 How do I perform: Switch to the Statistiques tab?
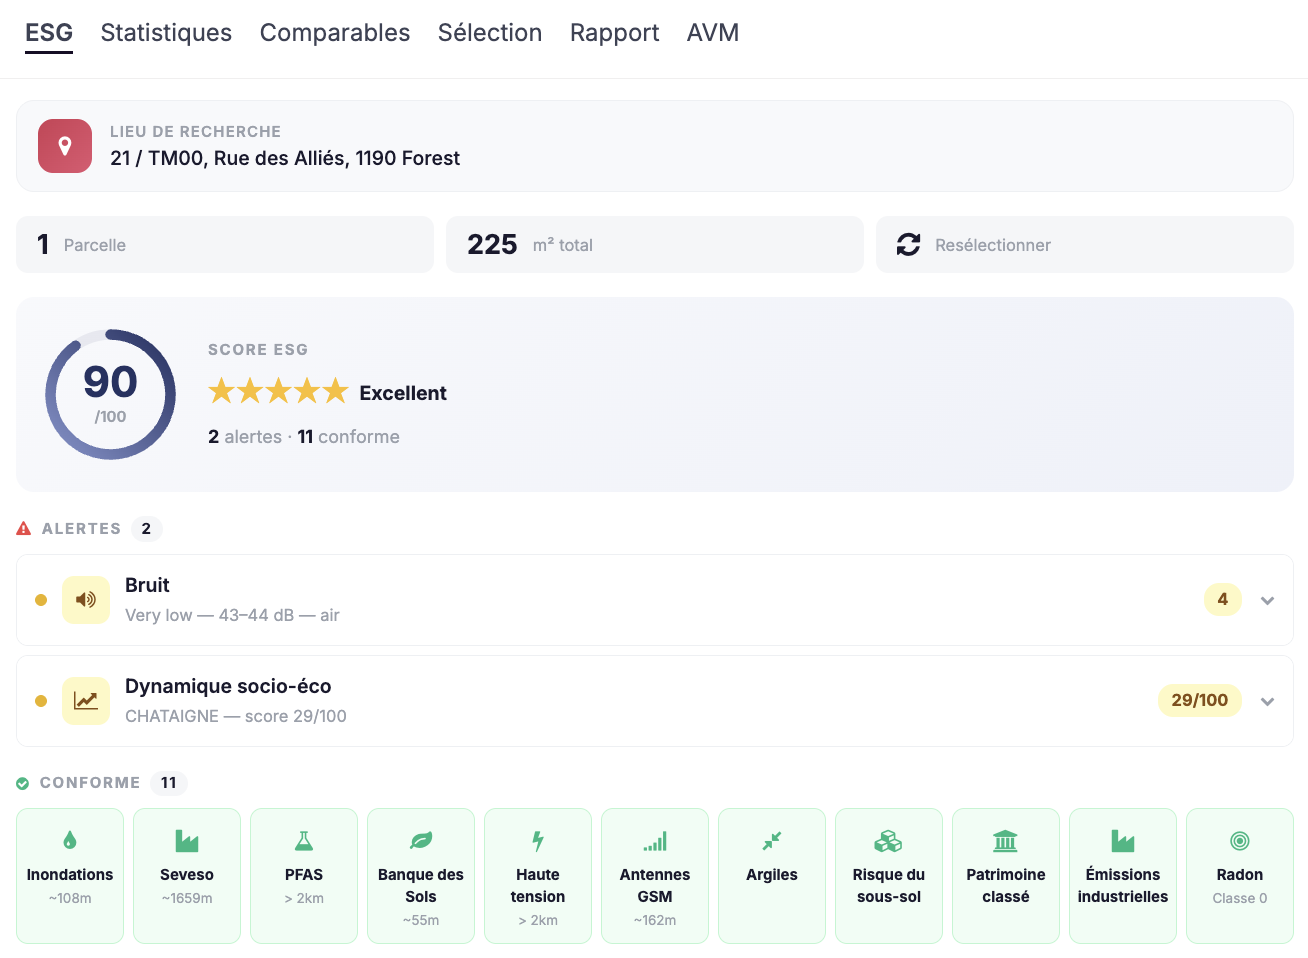(166, 33)
